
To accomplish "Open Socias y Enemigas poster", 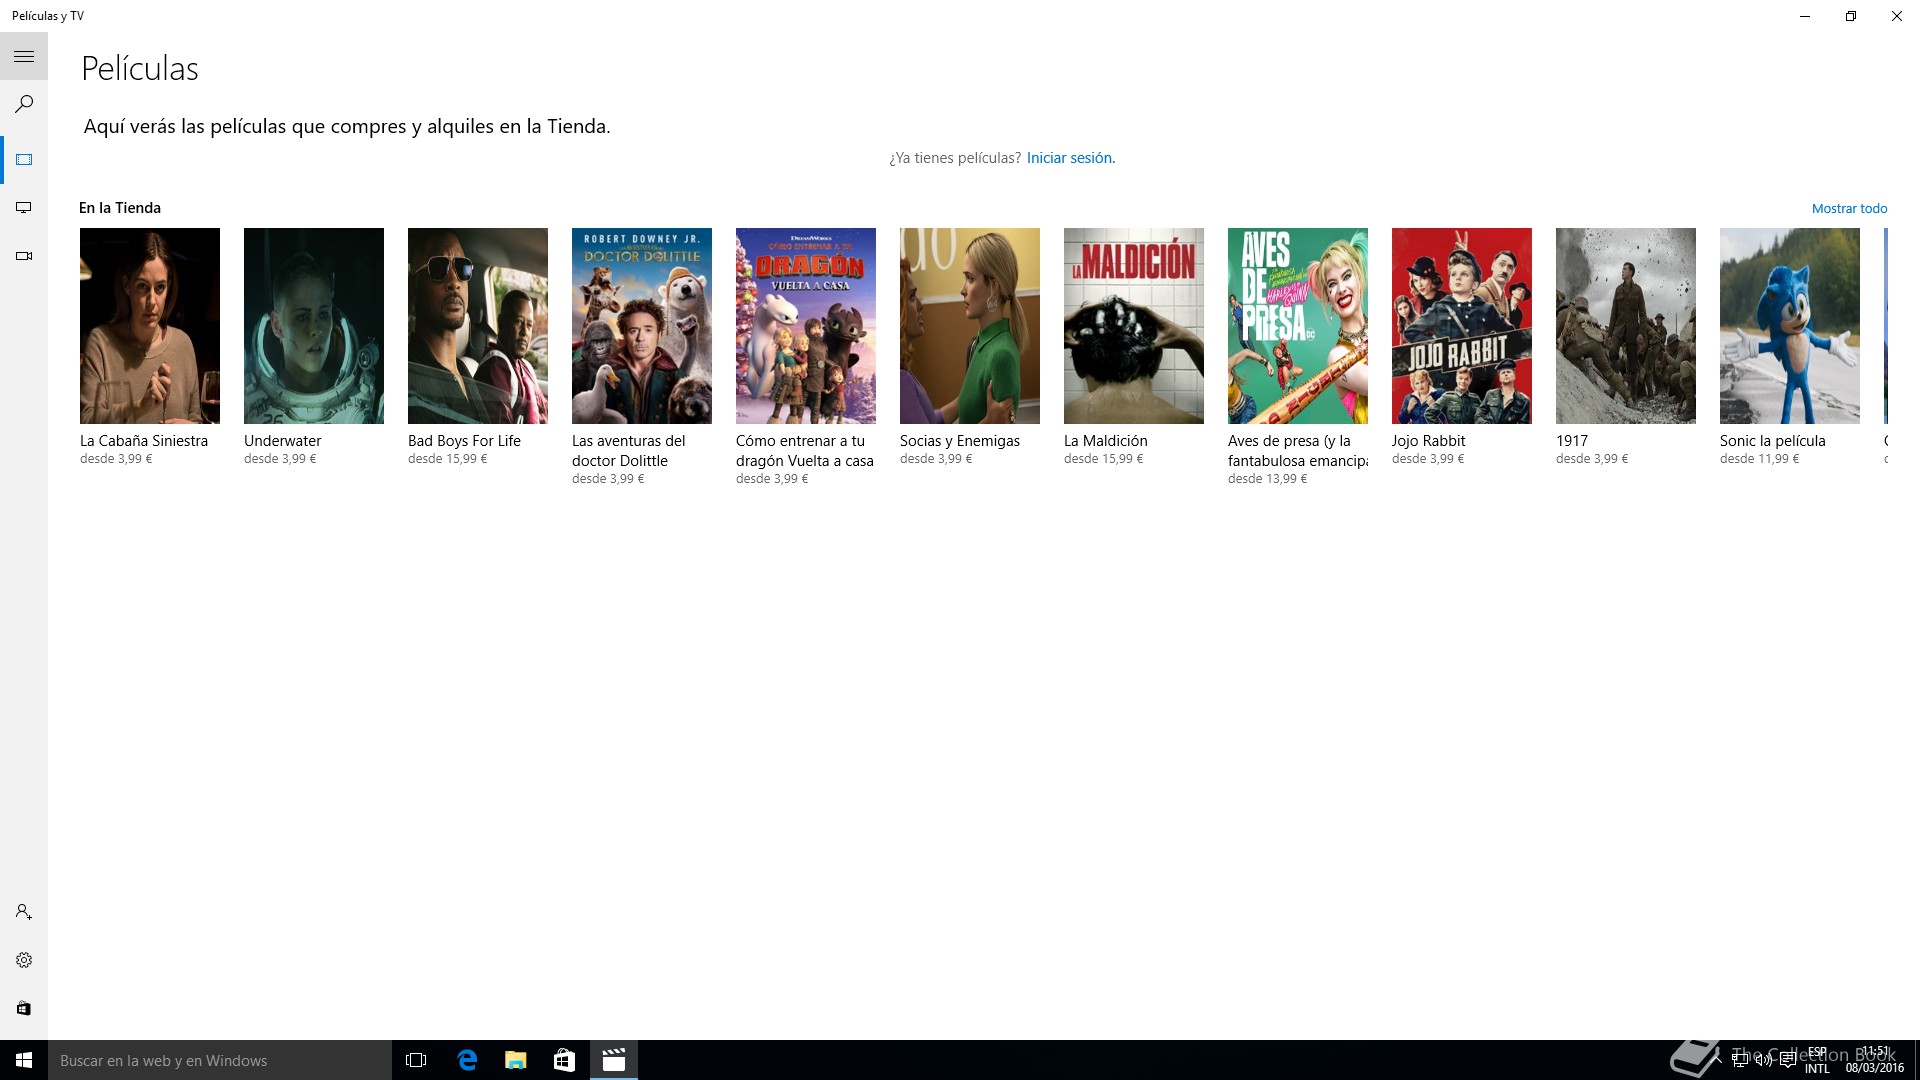I will pos(970,326).
